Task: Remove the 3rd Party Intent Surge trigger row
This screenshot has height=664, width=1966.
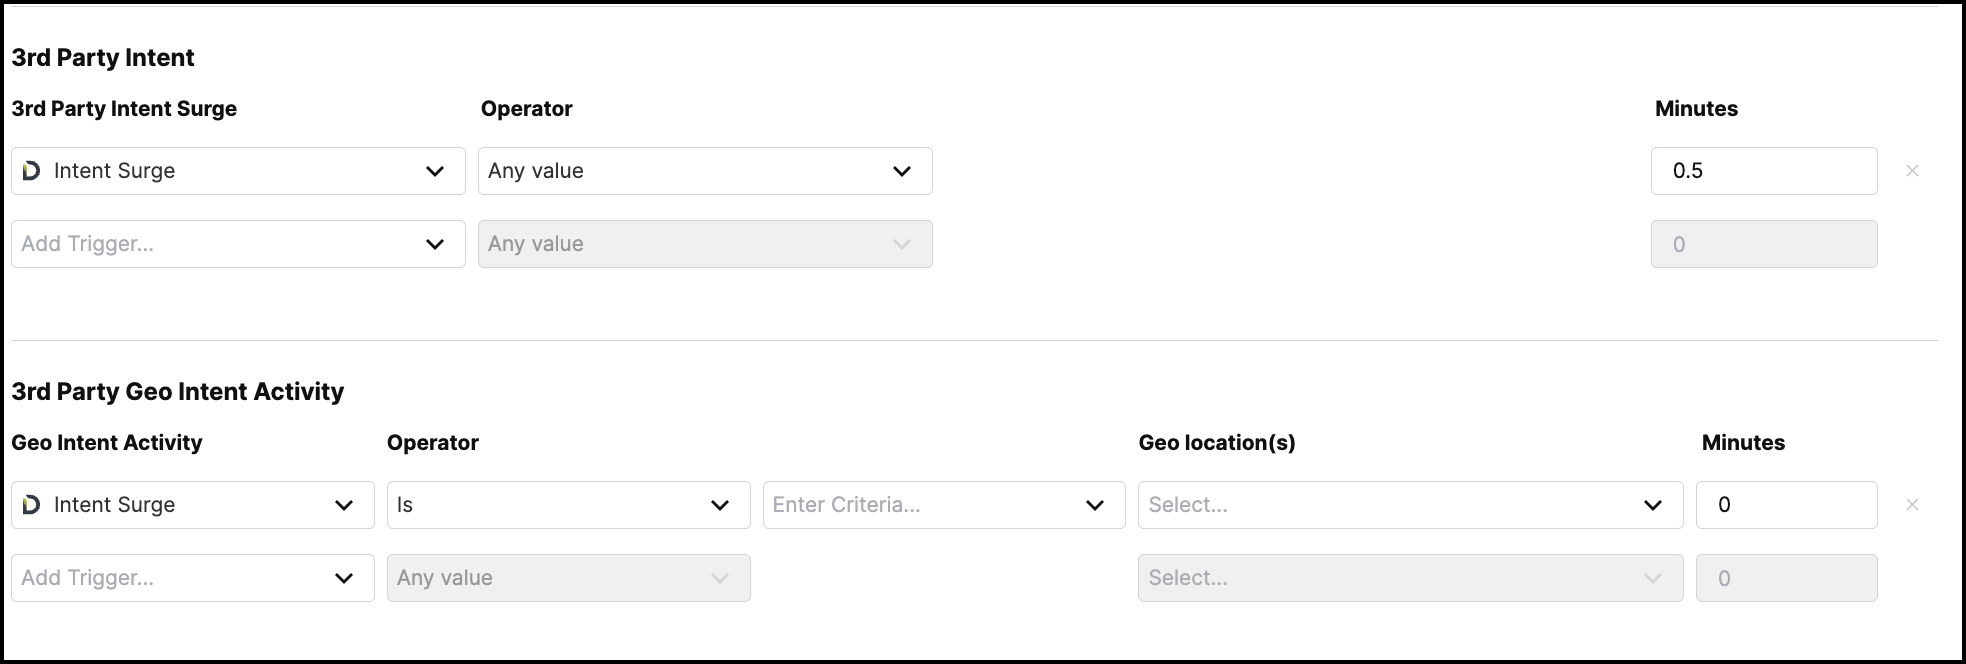Action: tap(1912, 171)
